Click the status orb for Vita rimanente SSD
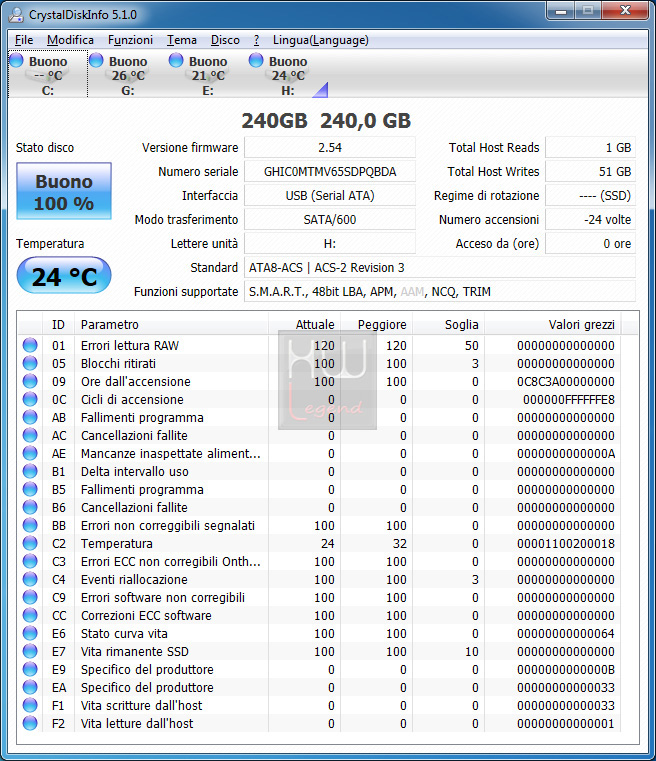Screen dimensions: 656x761 [x=30, y=651]
